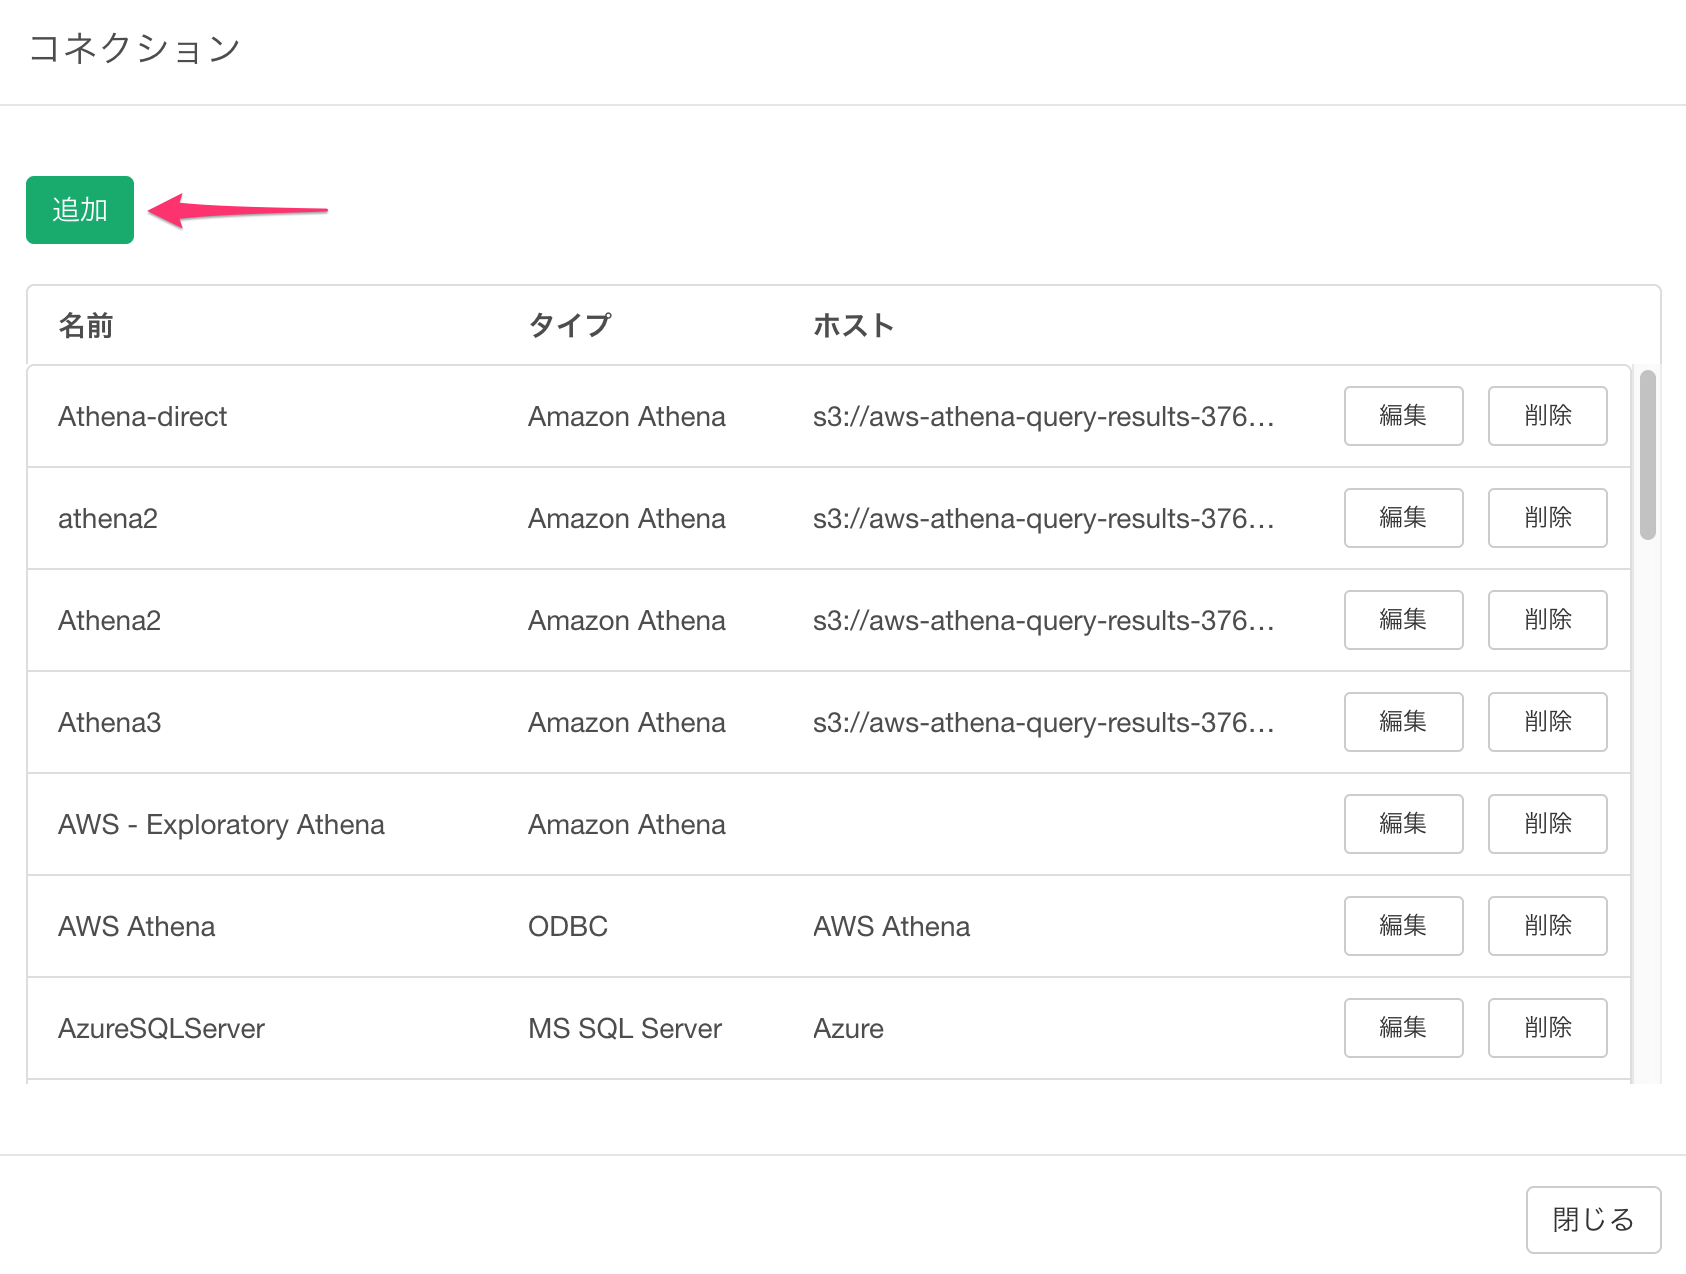Click 編集 for the ODBC AWS Athena row
The image size is (1686, 1274).
[x=1403, y=926]
